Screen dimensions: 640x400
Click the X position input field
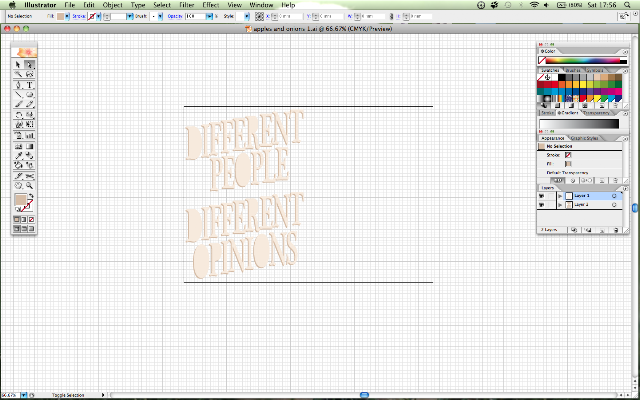(290, 16)
